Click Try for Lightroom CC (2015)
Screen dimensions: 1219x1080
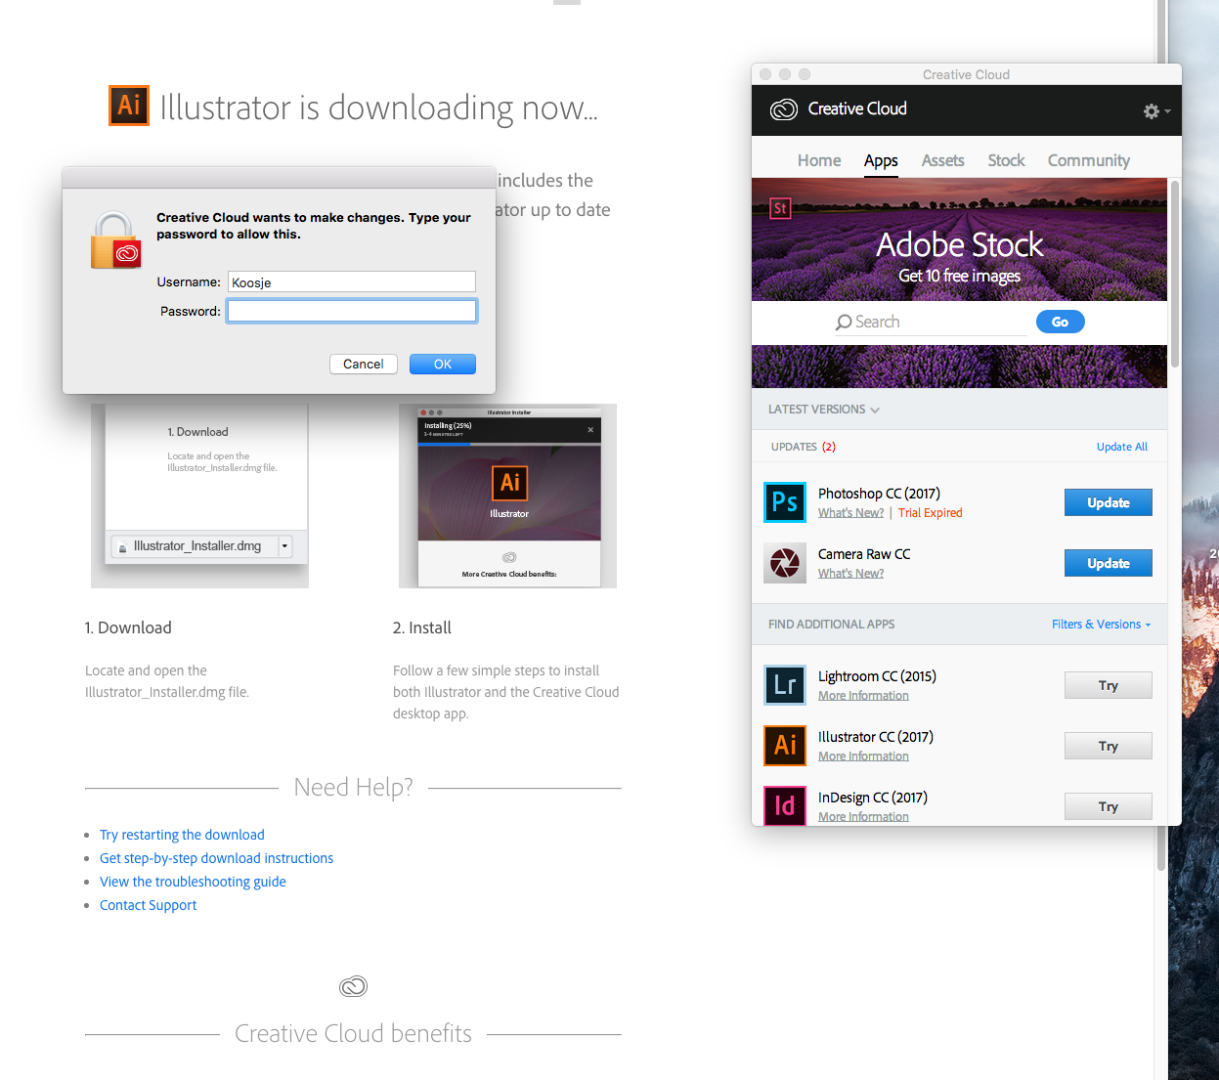tap(1108, 686)
